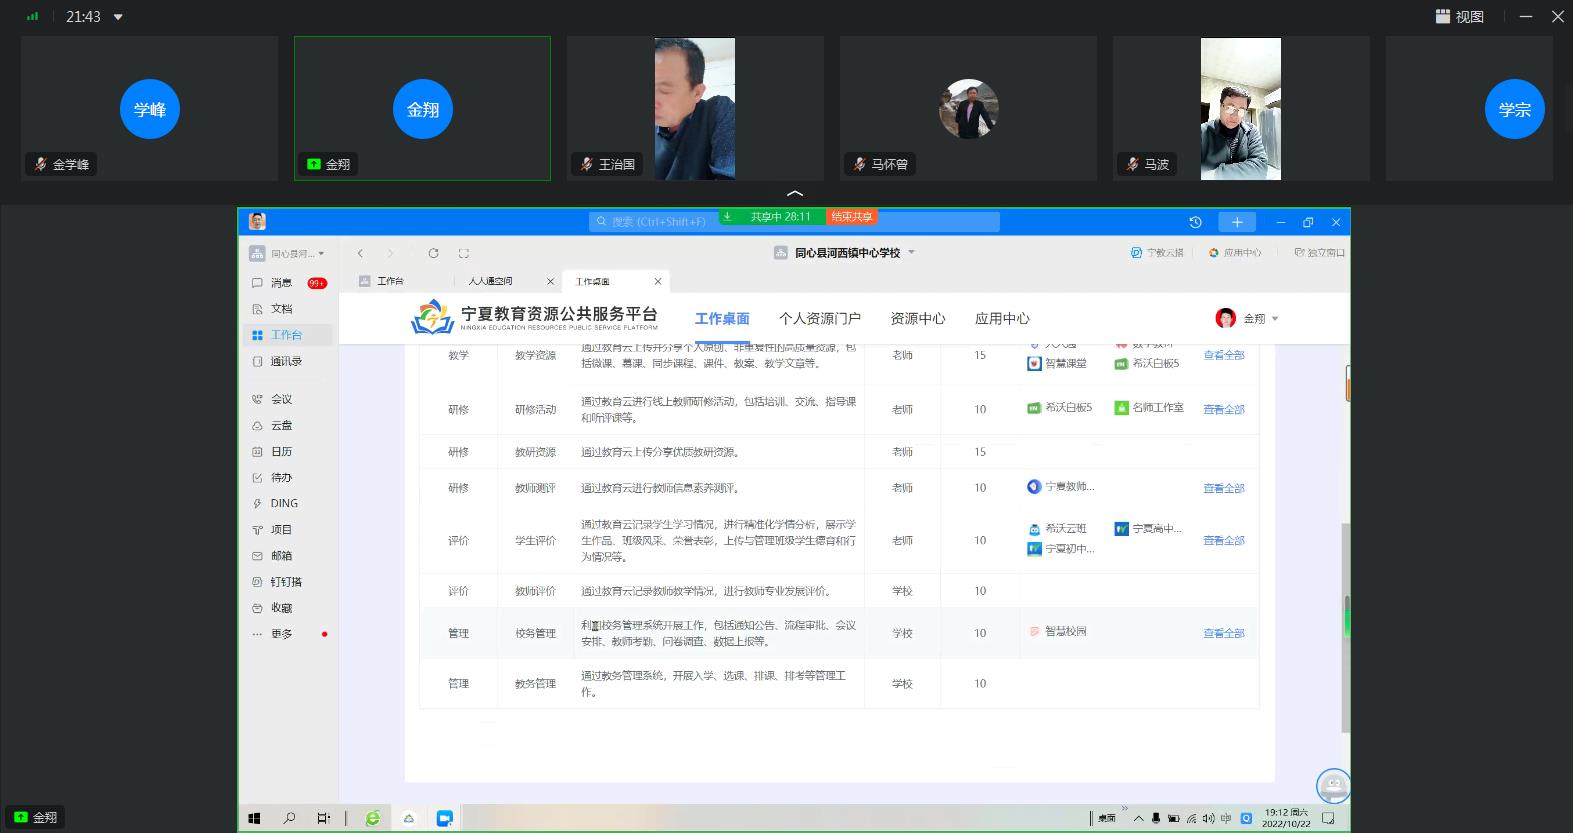Click the page vertical scrollbar thumb

pyautogui.click(x=1346, y=612)
